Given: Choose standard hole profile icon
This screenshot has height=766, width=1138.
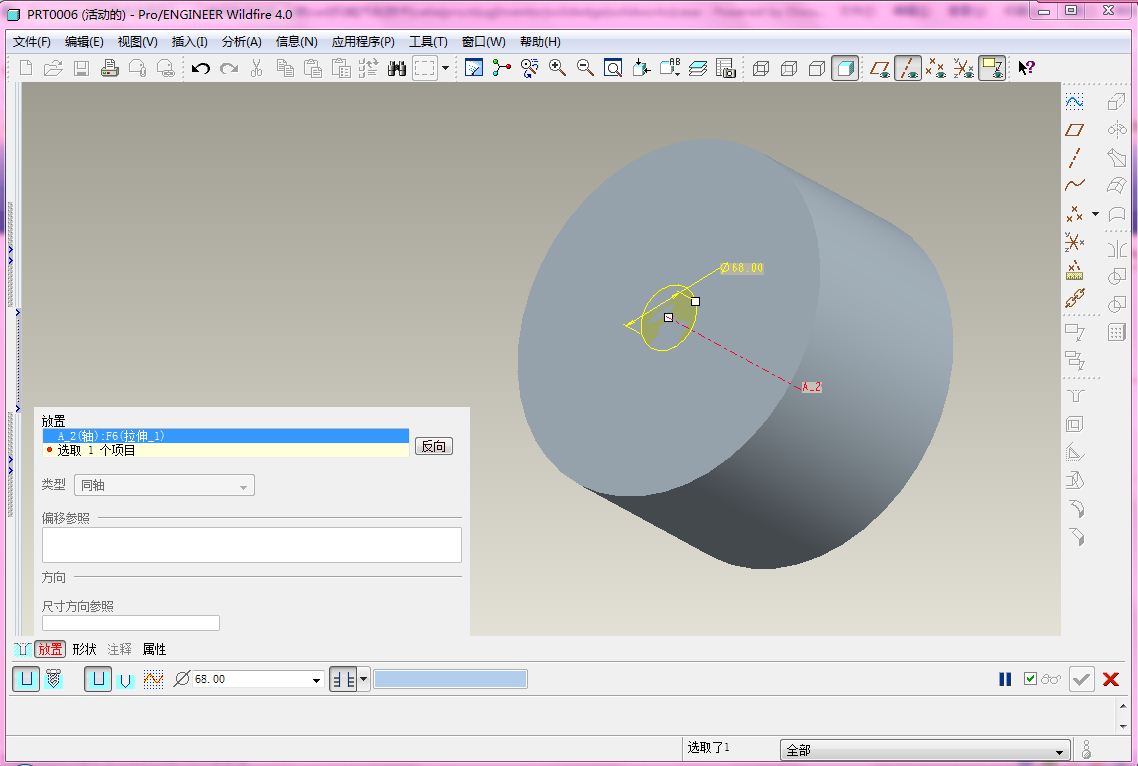Looking at the screenshot, I should point(126,680).
